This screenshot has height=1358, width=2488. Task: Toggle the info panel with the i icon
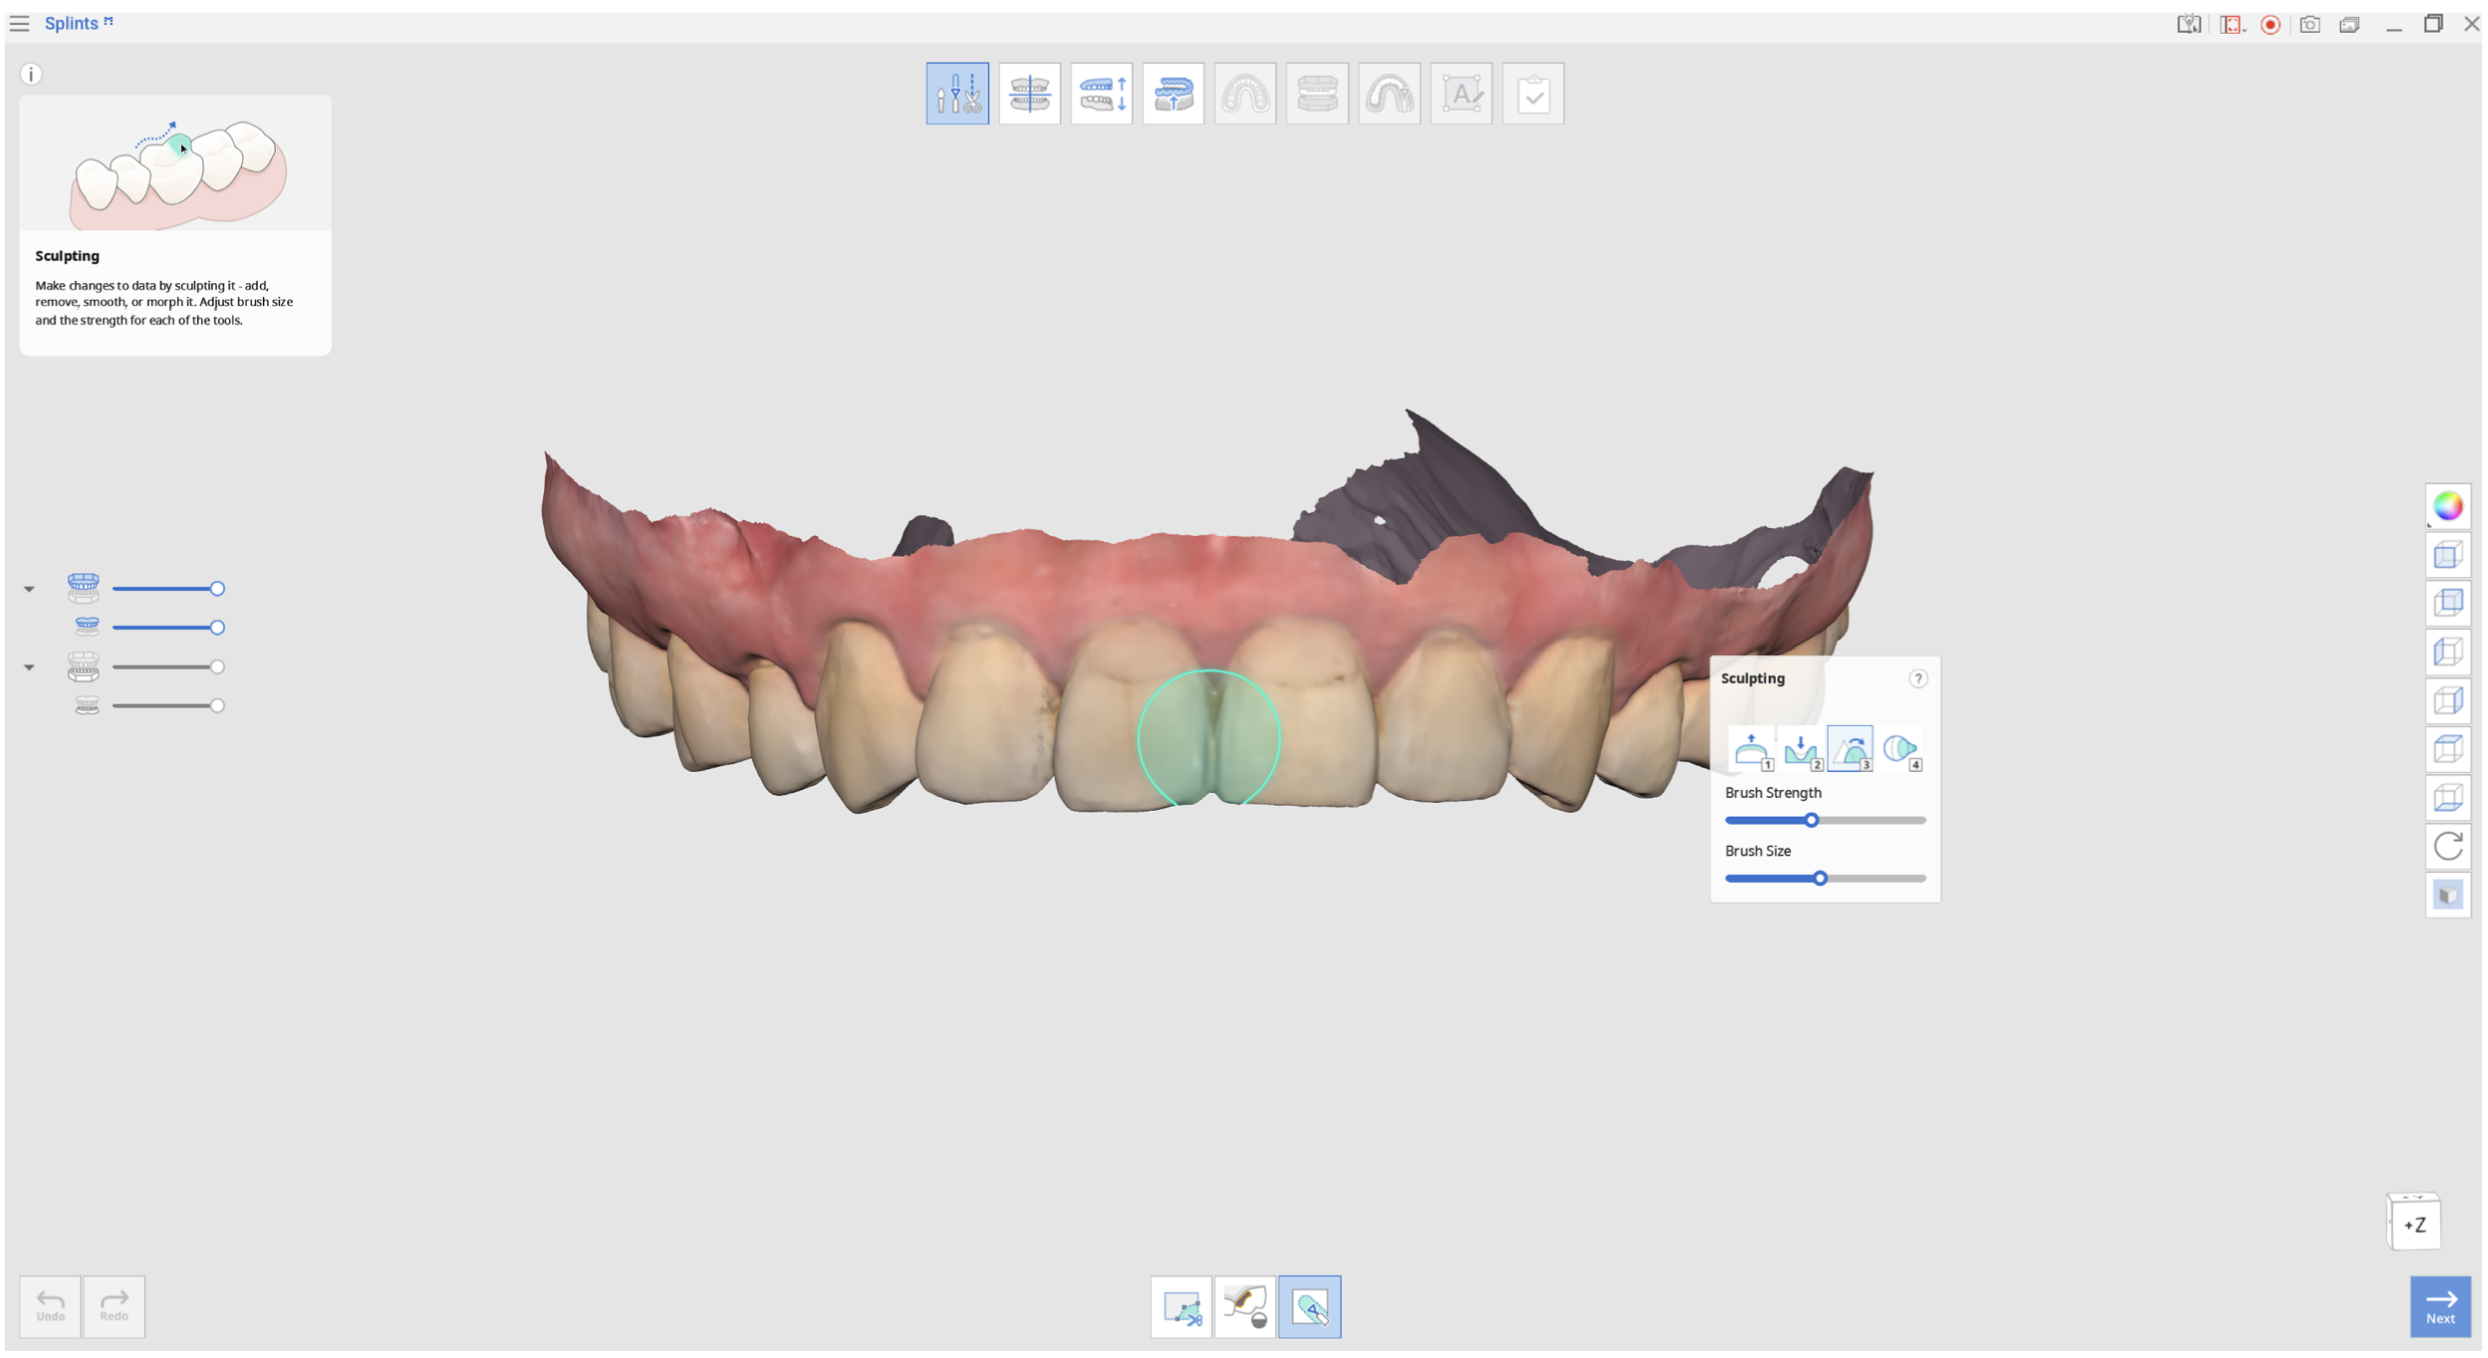pos(31,74)
